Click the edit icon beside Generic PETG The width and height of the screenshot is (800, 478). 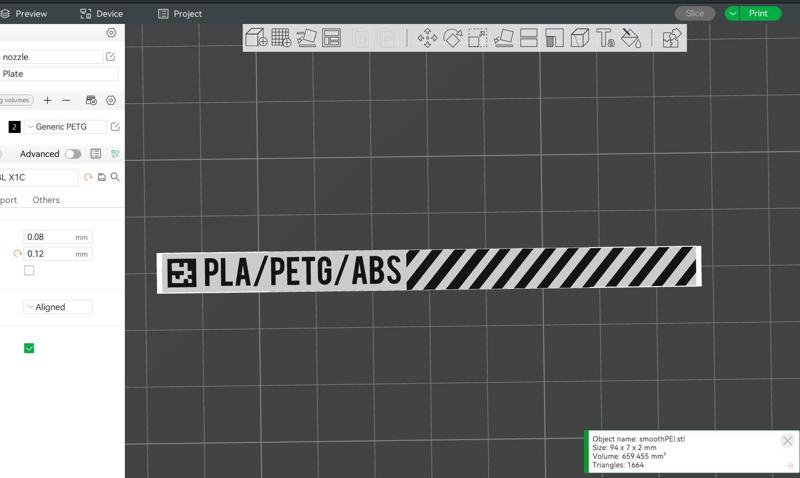(x=115, y=127)
